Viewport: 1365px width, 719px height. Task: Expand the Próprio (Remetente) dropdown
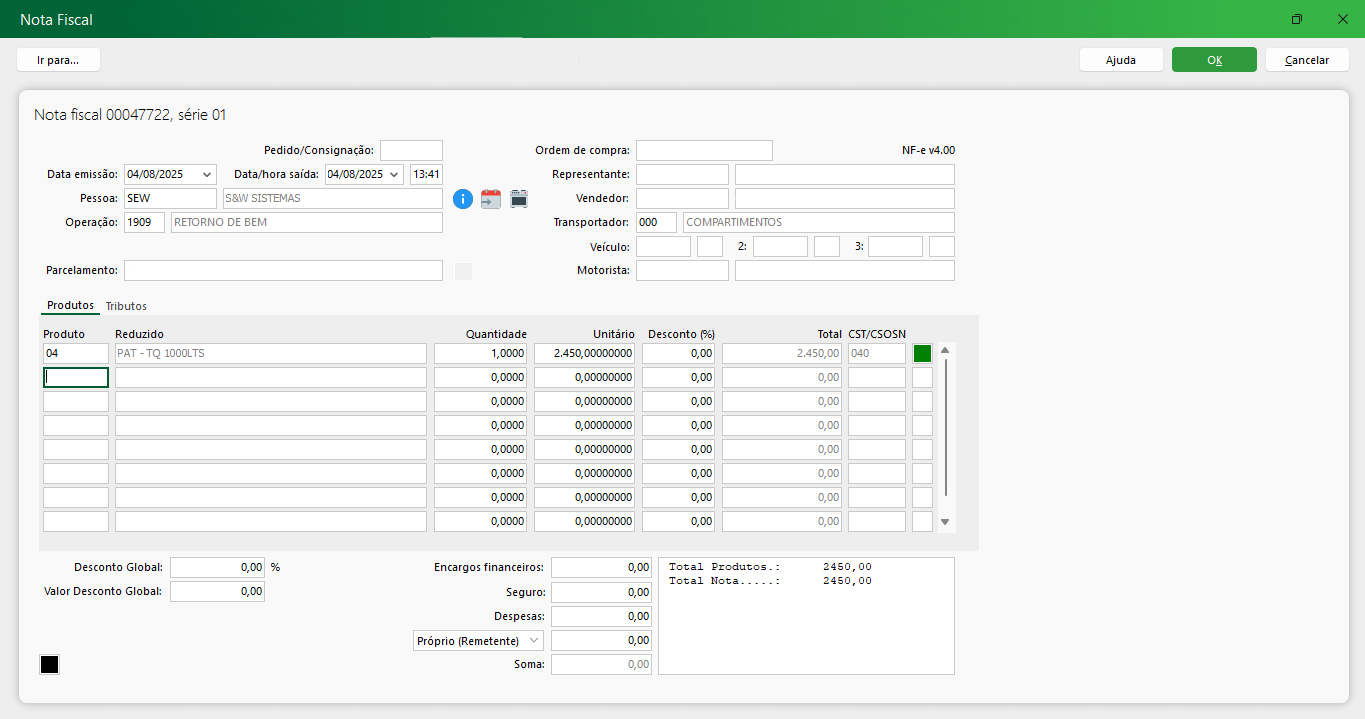pos(533,640)
